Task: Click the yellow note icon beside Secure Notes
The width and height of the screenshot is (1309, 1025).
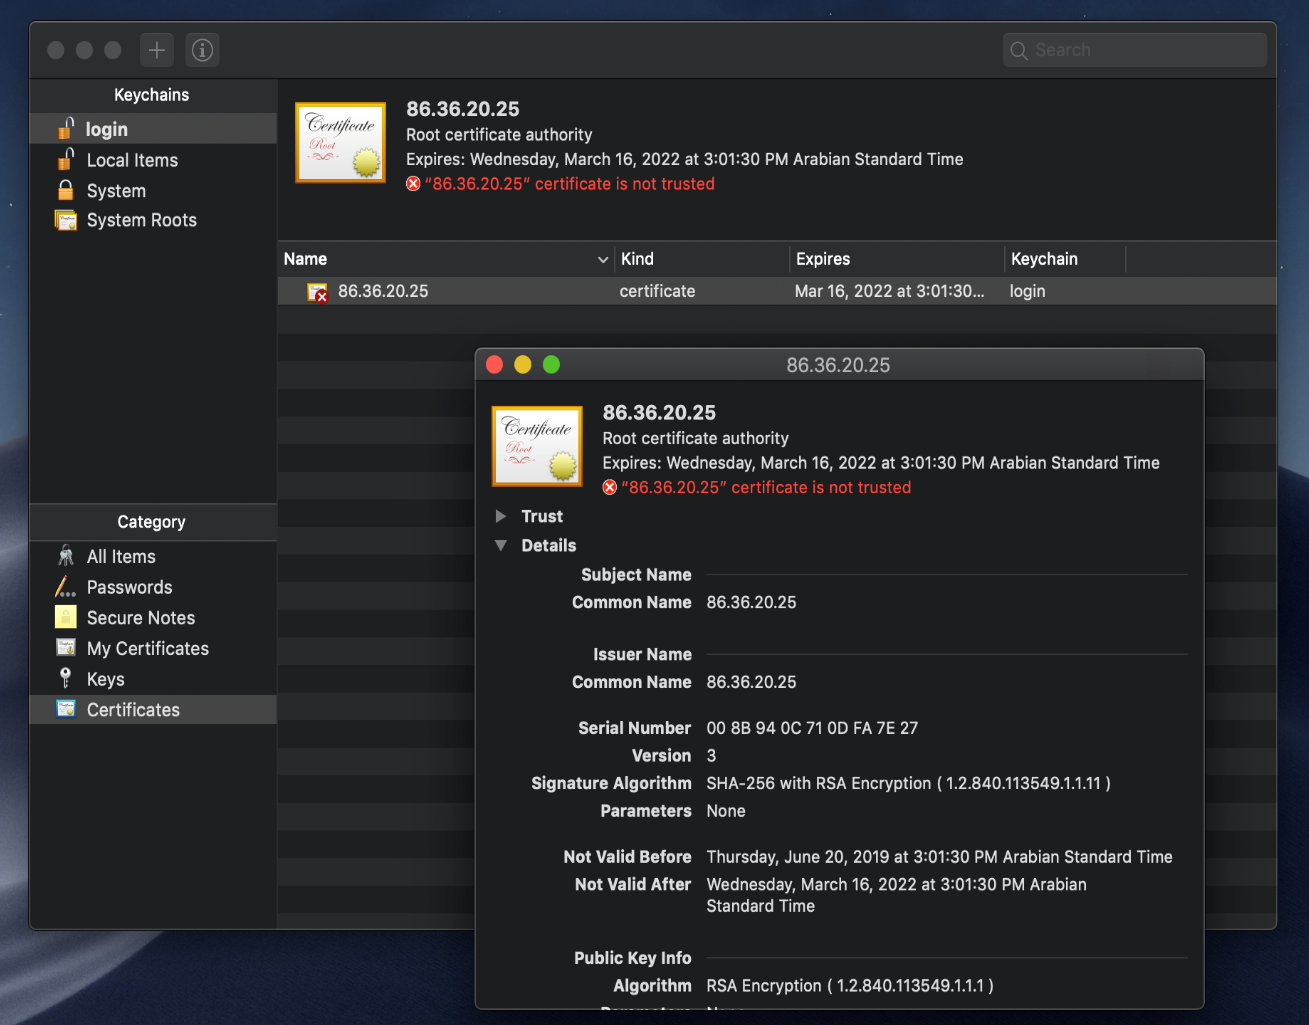Action: tap(66, 617)
